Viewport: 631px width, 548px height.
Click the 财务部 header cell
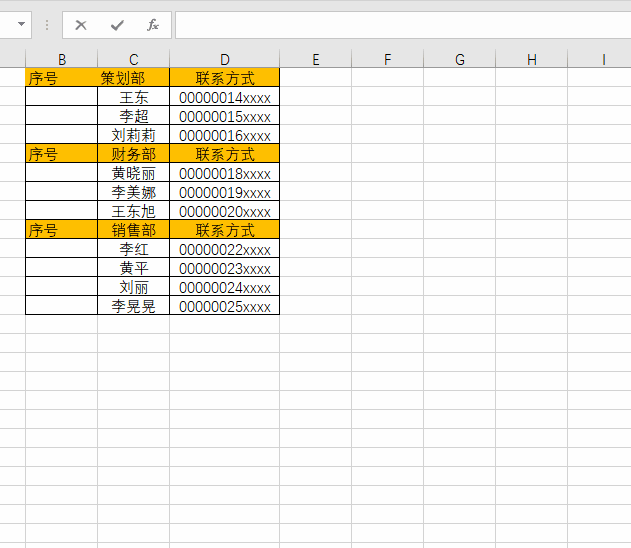tap(134, 153)
